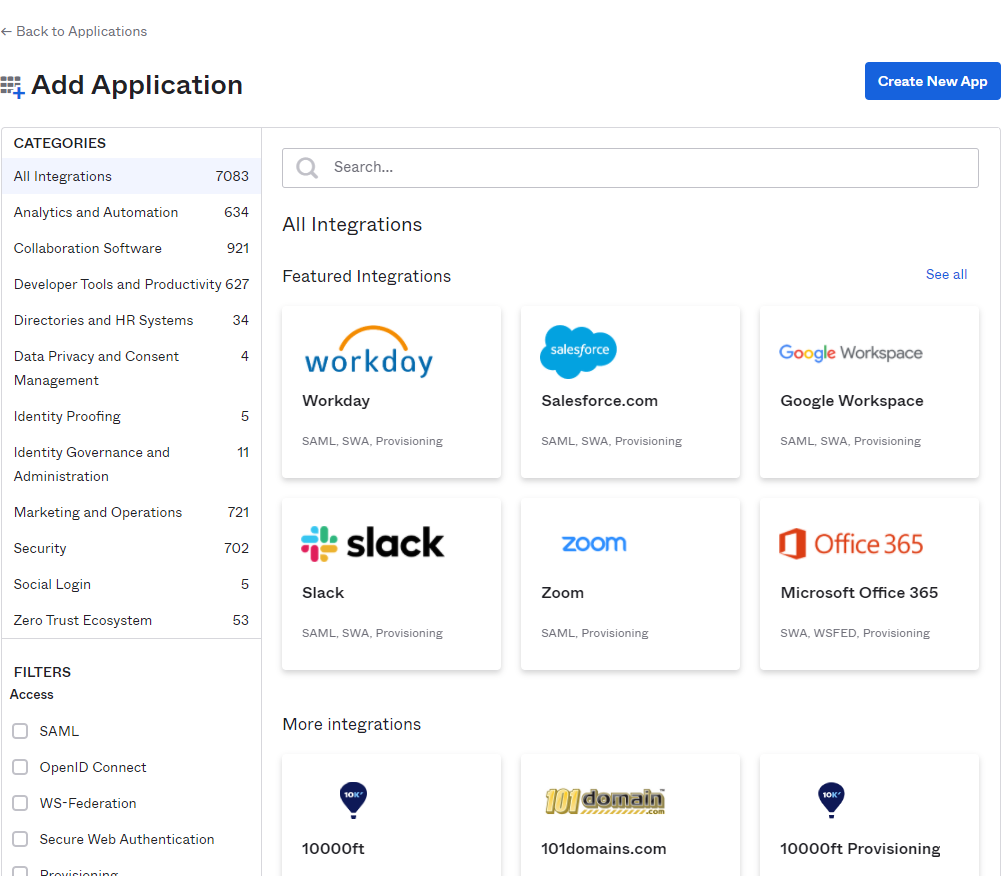Open Analytics and Automation category
1001x876 pixels.
pyautogui.click(x=132, y=212)
